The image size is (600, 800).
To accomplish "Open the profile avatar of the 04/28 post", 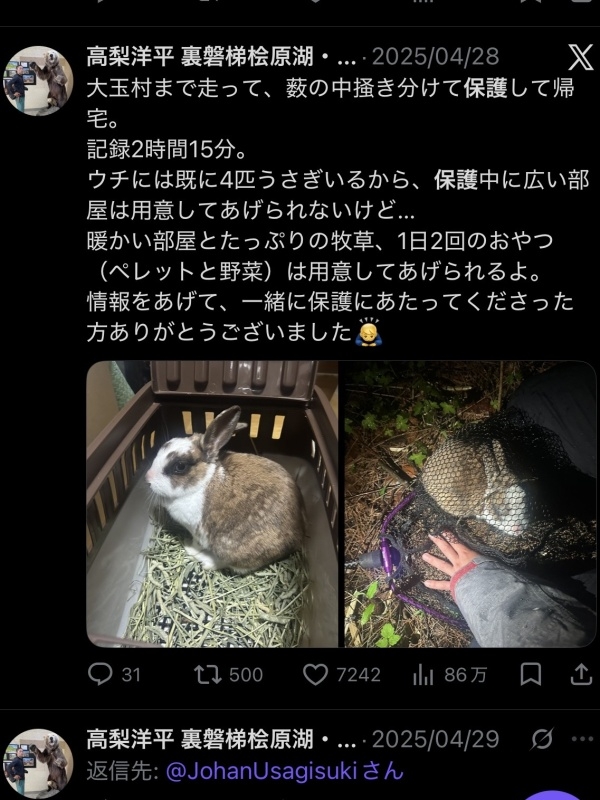I will pyautogui.click(x=38, y=81).
